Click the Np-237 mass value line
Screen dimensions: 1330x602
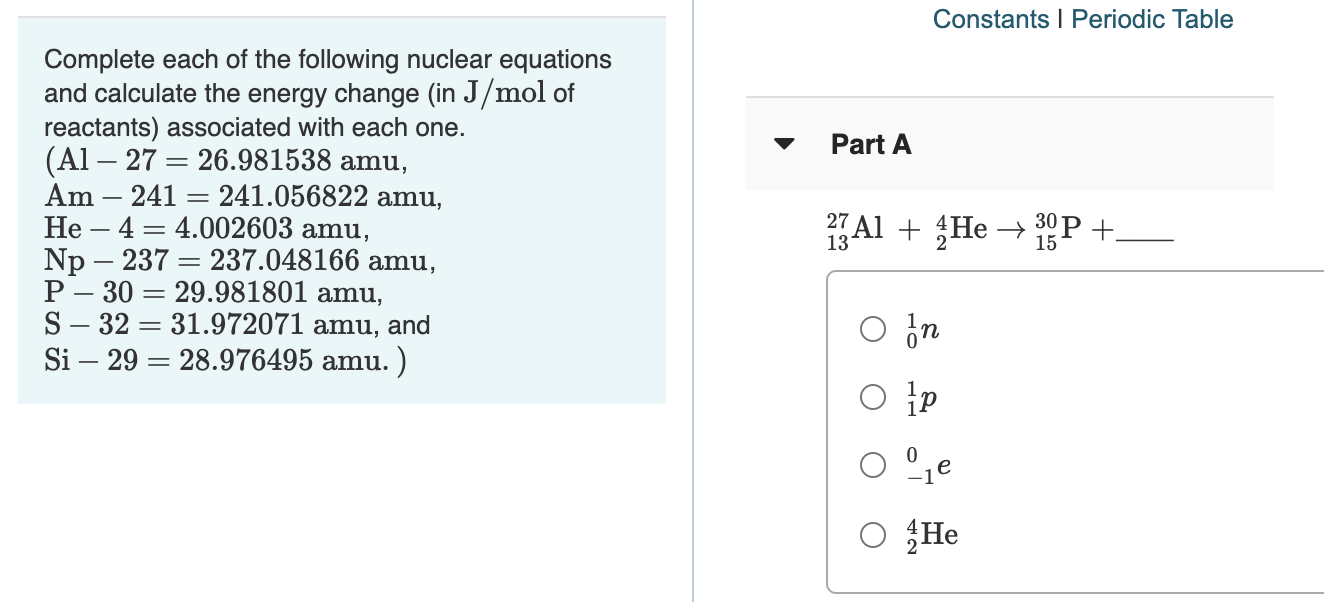[240, 262]
